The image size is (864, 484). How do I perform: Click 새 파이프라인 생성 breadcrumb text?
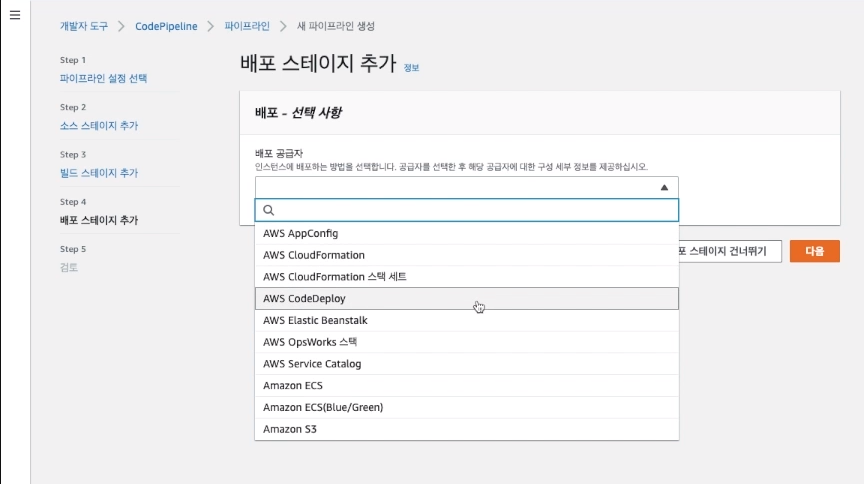pyautogui.click(x=336, y=26)
